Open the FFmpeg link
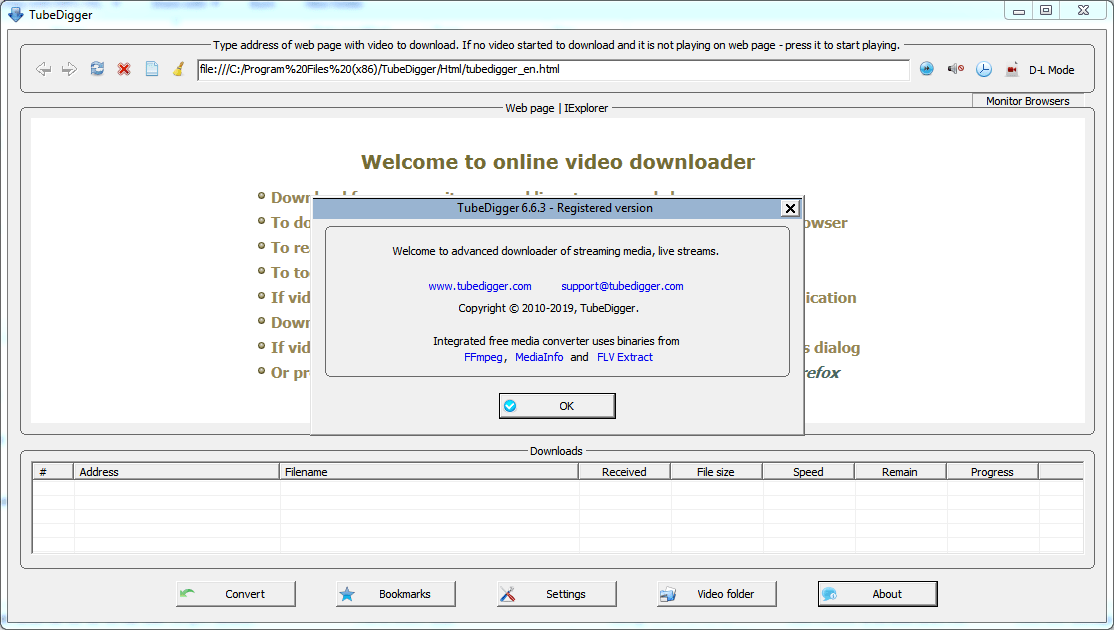 click(x=483, y=357)
